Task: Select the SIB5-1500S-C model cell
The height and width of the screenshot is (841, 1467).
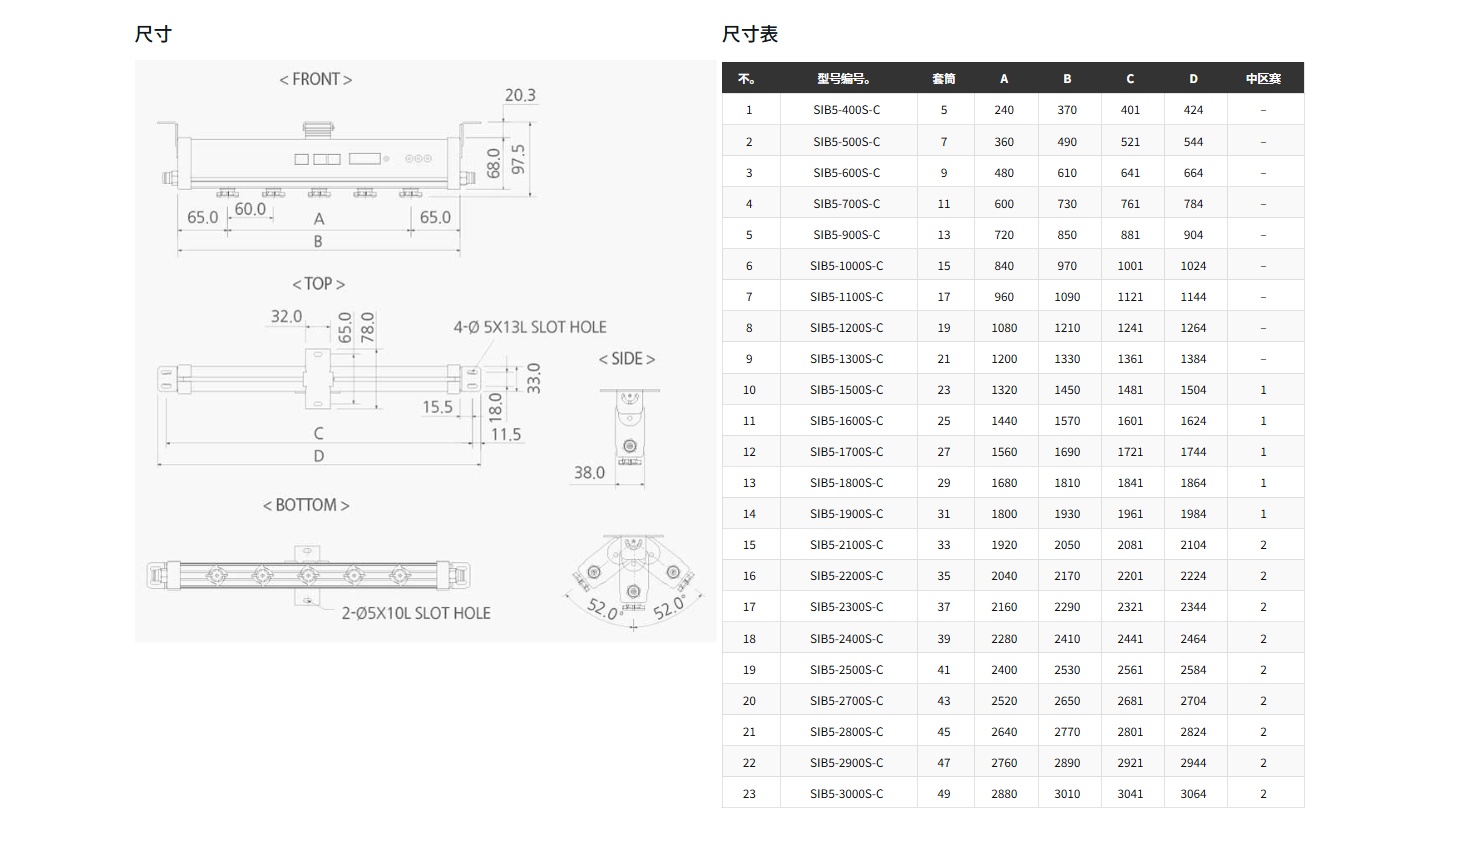Action: coord(846,390)
